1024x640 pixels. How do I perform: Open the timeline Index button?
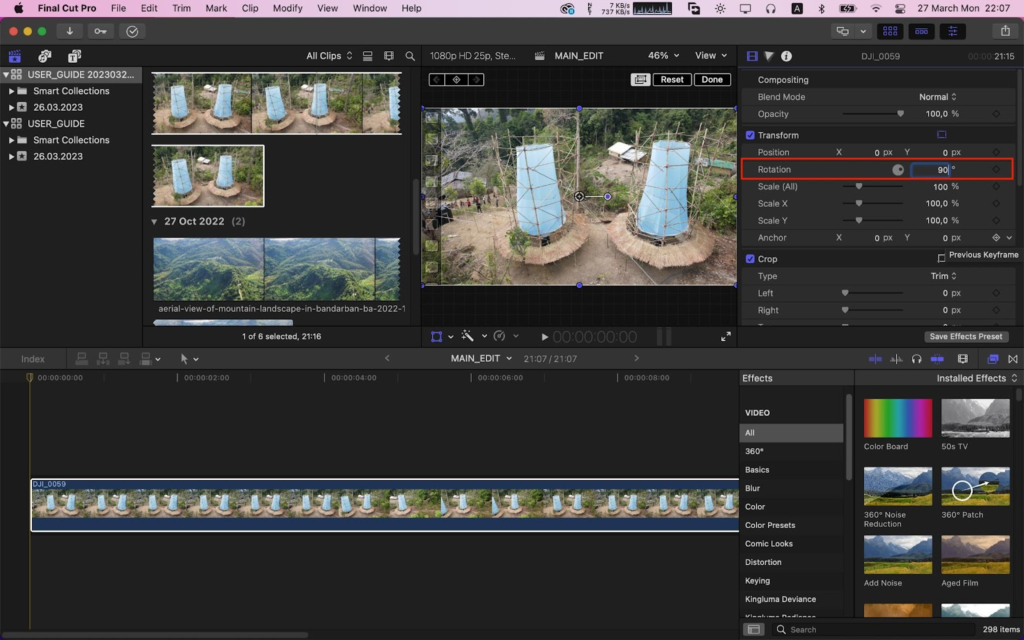coord(33,359)
